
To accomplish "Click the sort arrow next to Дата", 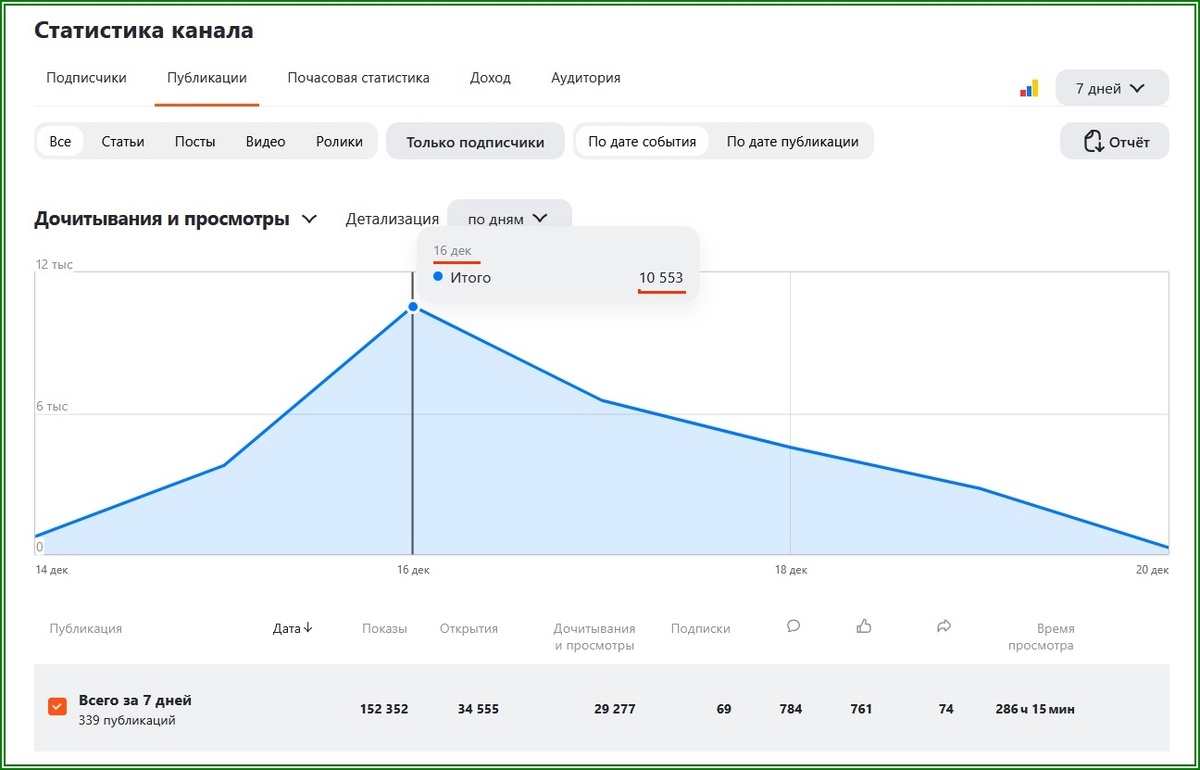I will [x=308, y=628].
